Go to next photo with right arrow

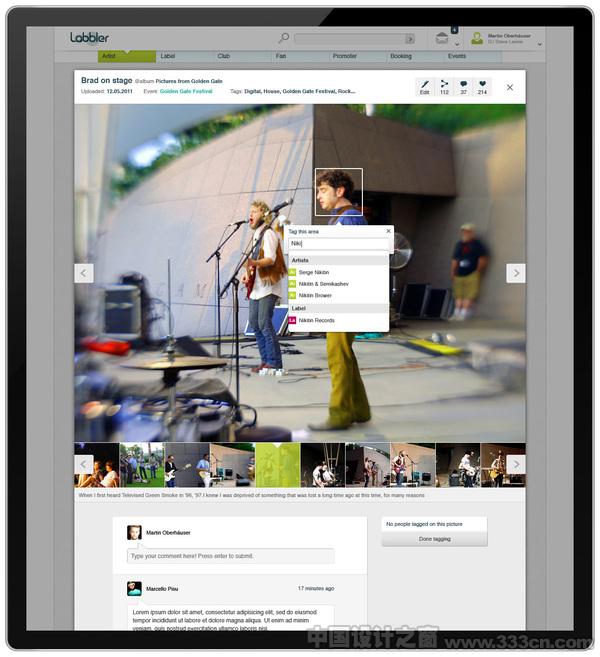[x=516, y=273]
